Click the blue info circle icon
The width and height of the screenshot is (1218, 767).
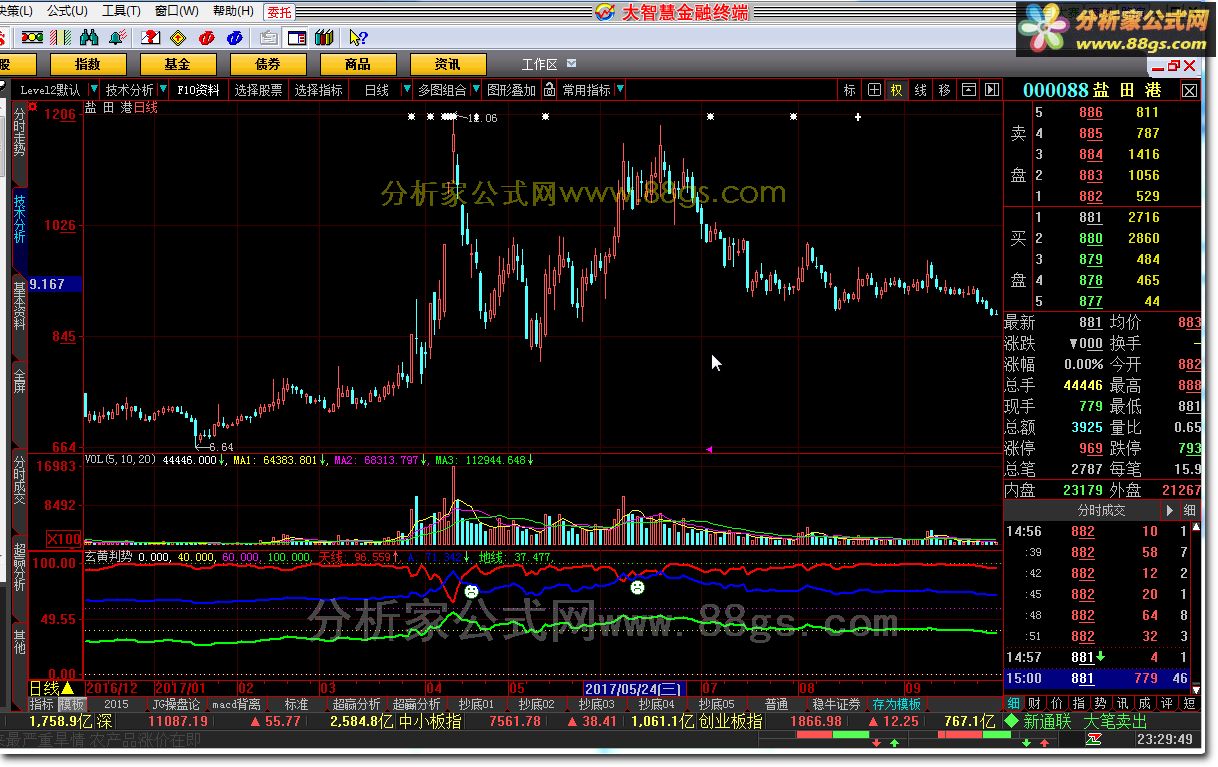coord(235,38)
